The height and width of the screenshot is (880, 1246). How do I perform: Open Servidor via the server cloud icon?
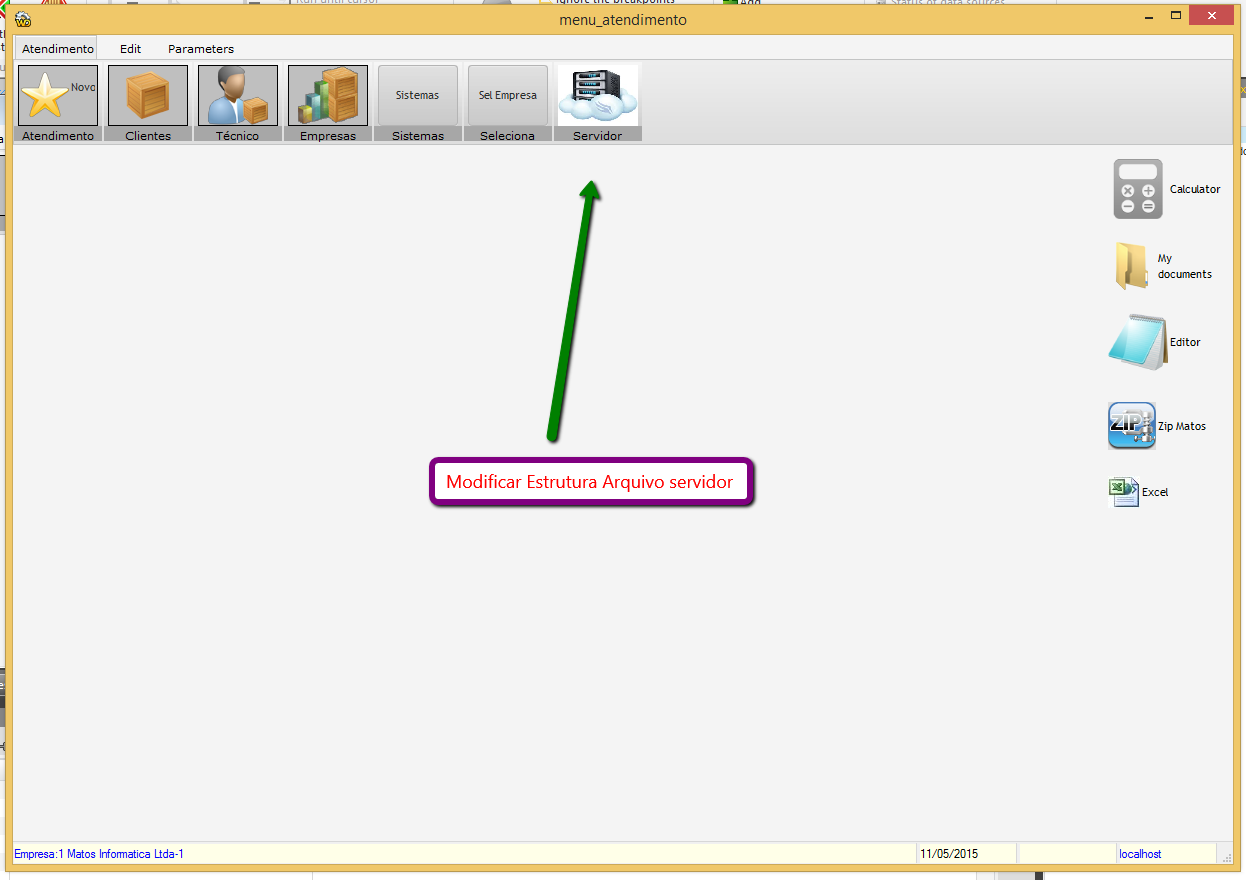597,95
